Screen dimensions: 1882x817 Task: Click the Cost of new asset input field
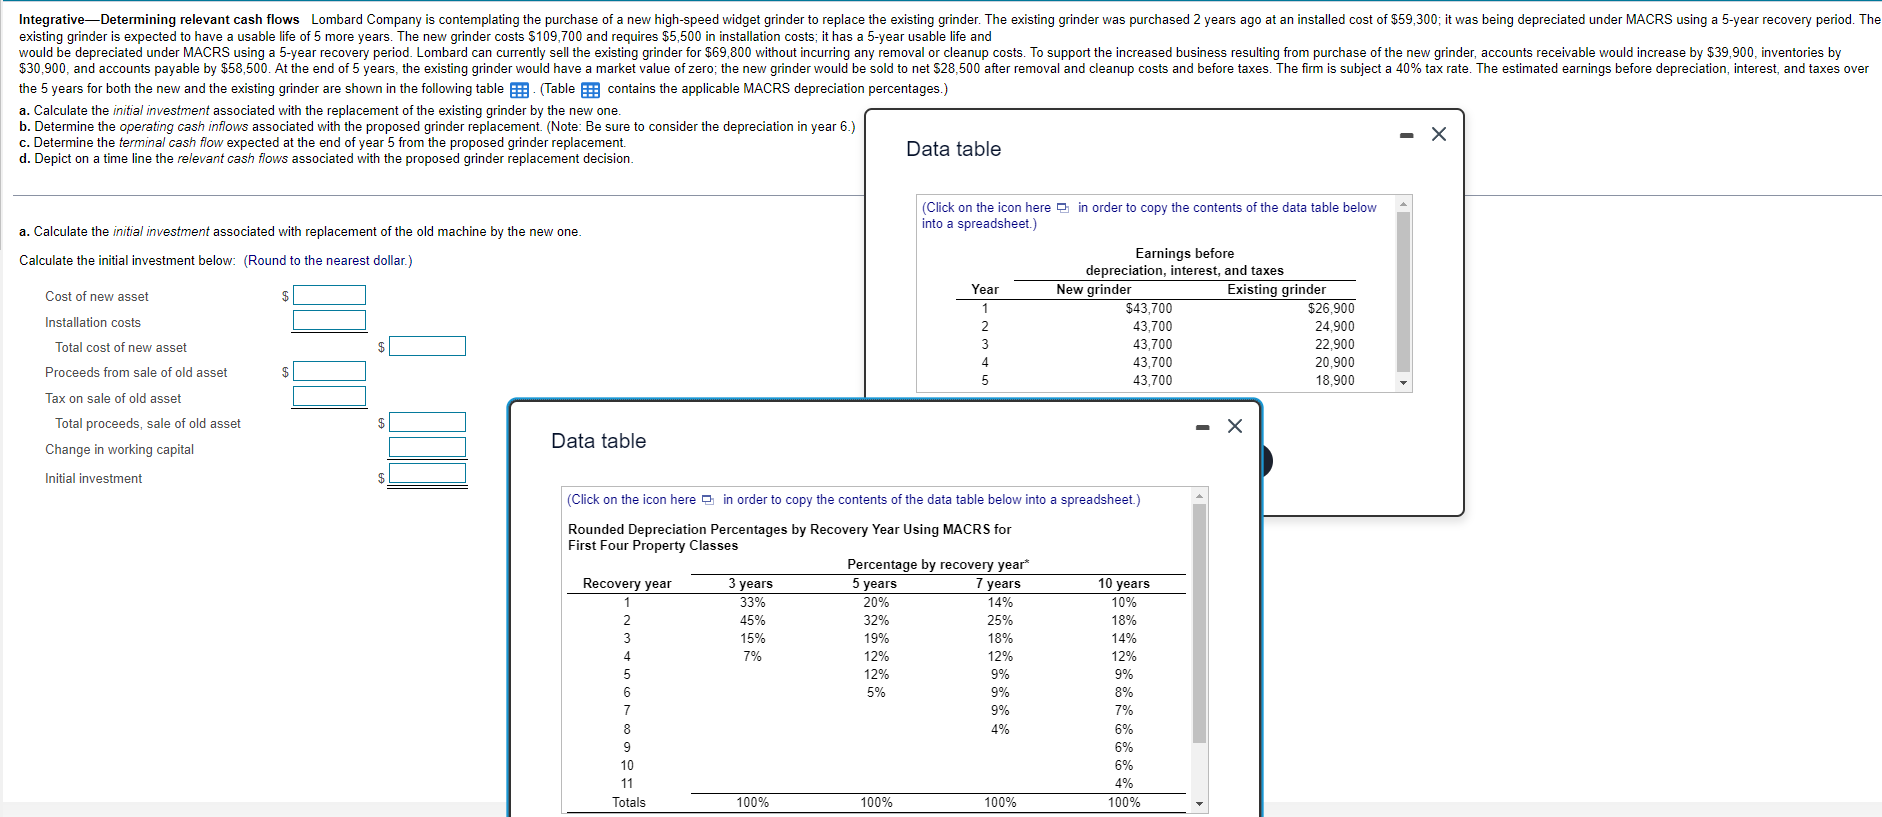click(329, 295)
